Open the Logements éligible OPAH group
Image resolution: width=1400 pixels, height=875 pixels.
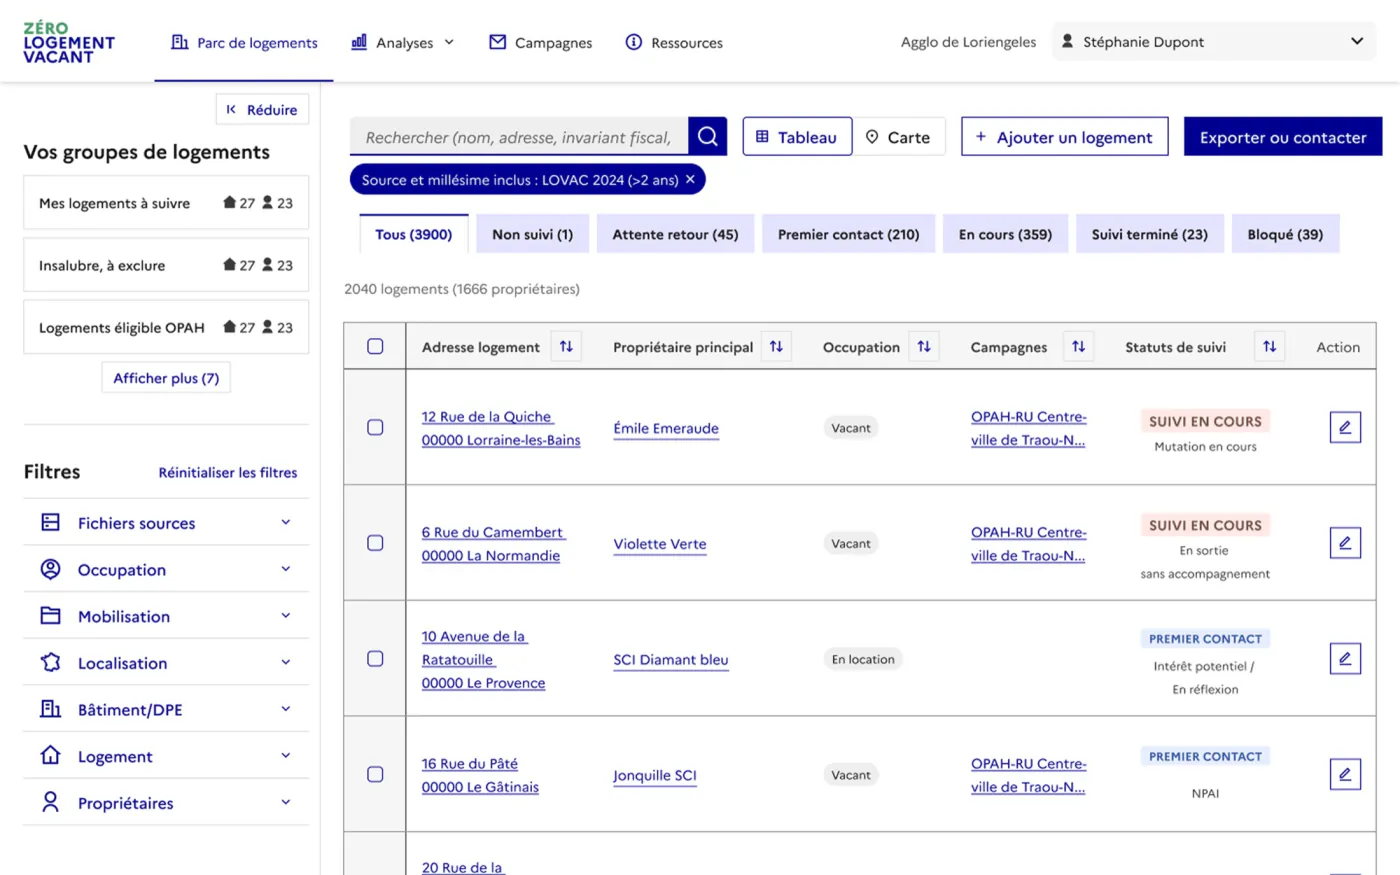click(x=166, y=327)
